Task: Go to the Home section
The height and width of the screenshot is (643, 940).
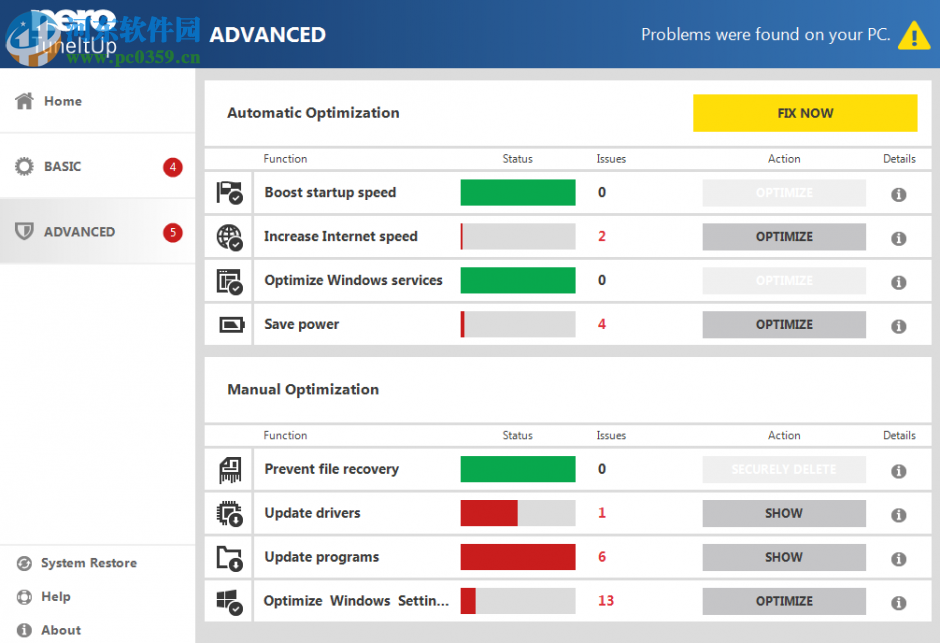Action: coord(62,101)
